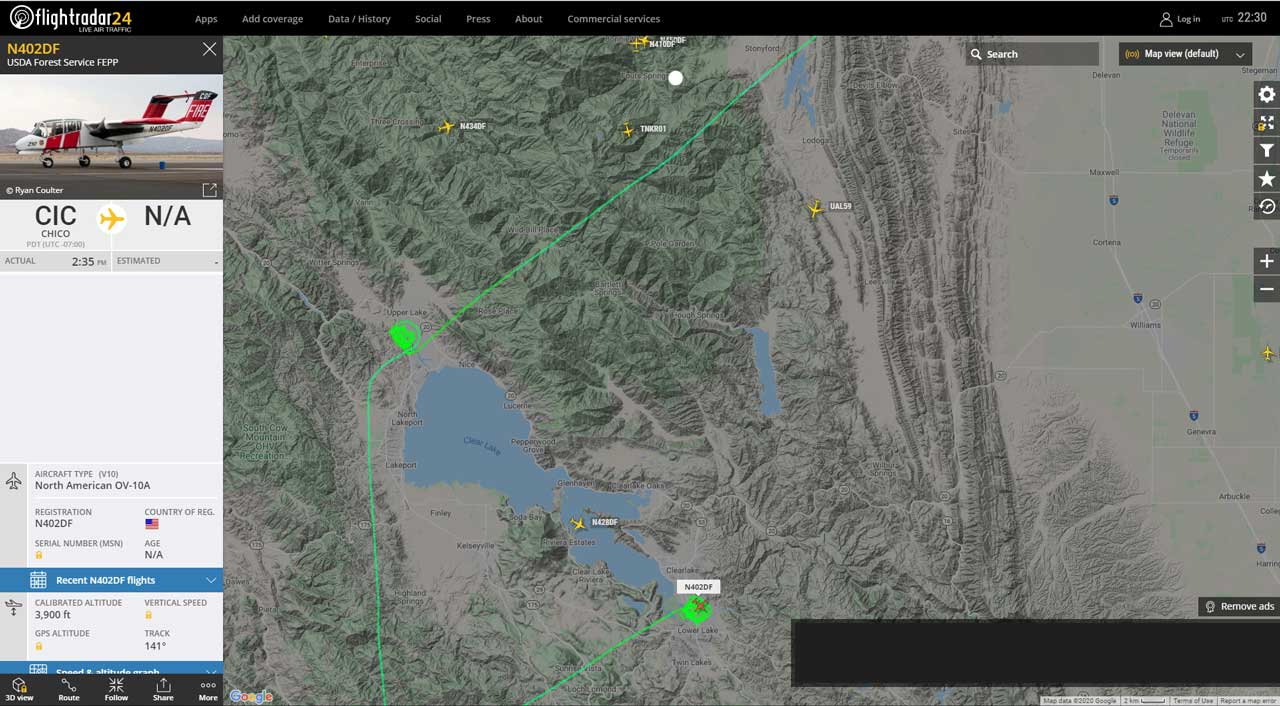View the OV-10A aircraft photo
Screen dimensions: 1280x706
pos(111,136)
